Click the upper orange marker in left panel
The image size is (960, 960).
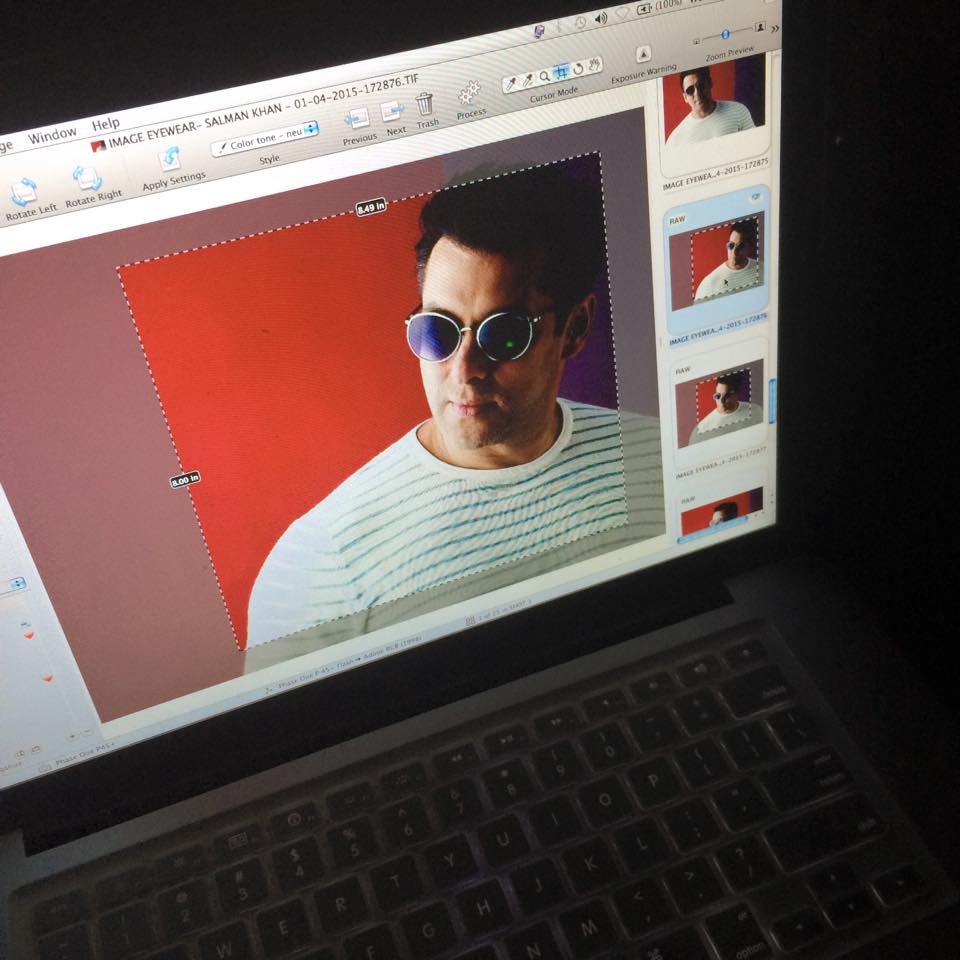coord(28,636)
